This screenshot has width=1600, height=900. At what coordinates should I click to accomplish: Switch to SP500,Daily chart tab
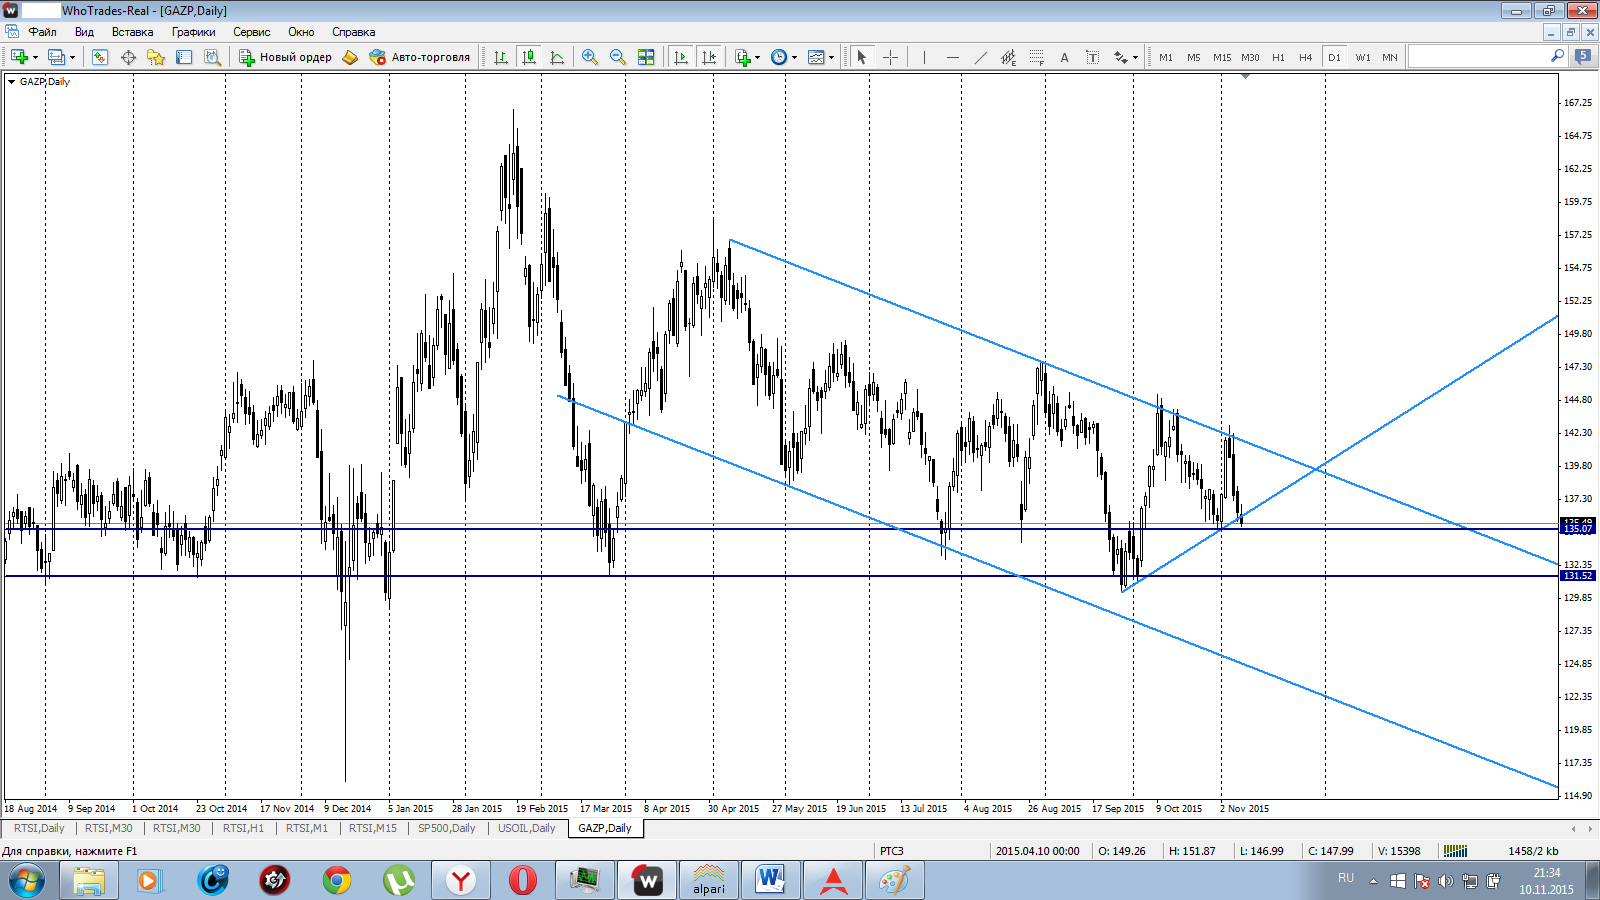pyautogui.click(x=446, y=828)
